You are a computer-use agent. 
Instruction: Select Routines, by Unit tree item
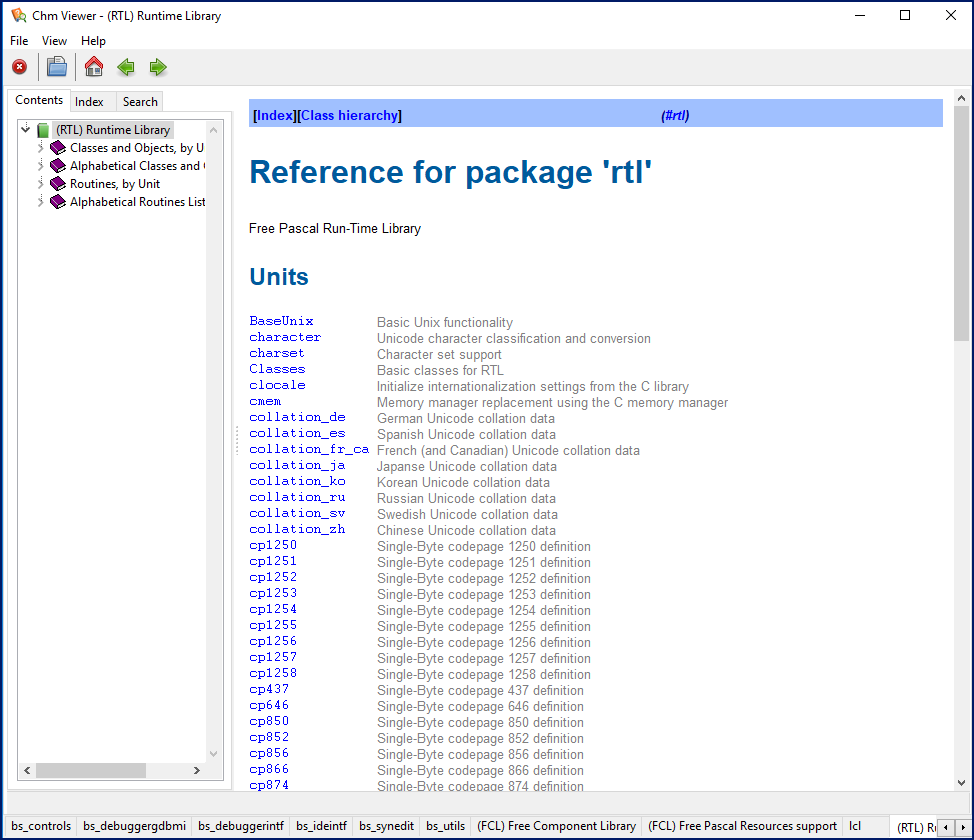pyautogui.click(x=115, y=184)
